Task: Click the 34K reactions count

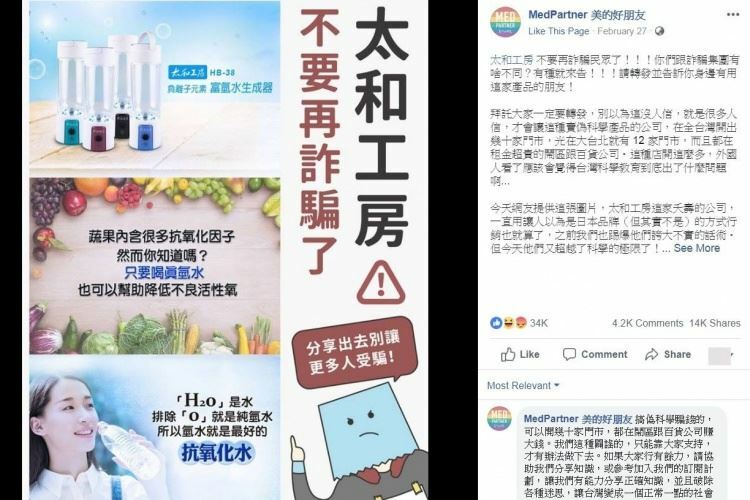Action: point(539,323)
